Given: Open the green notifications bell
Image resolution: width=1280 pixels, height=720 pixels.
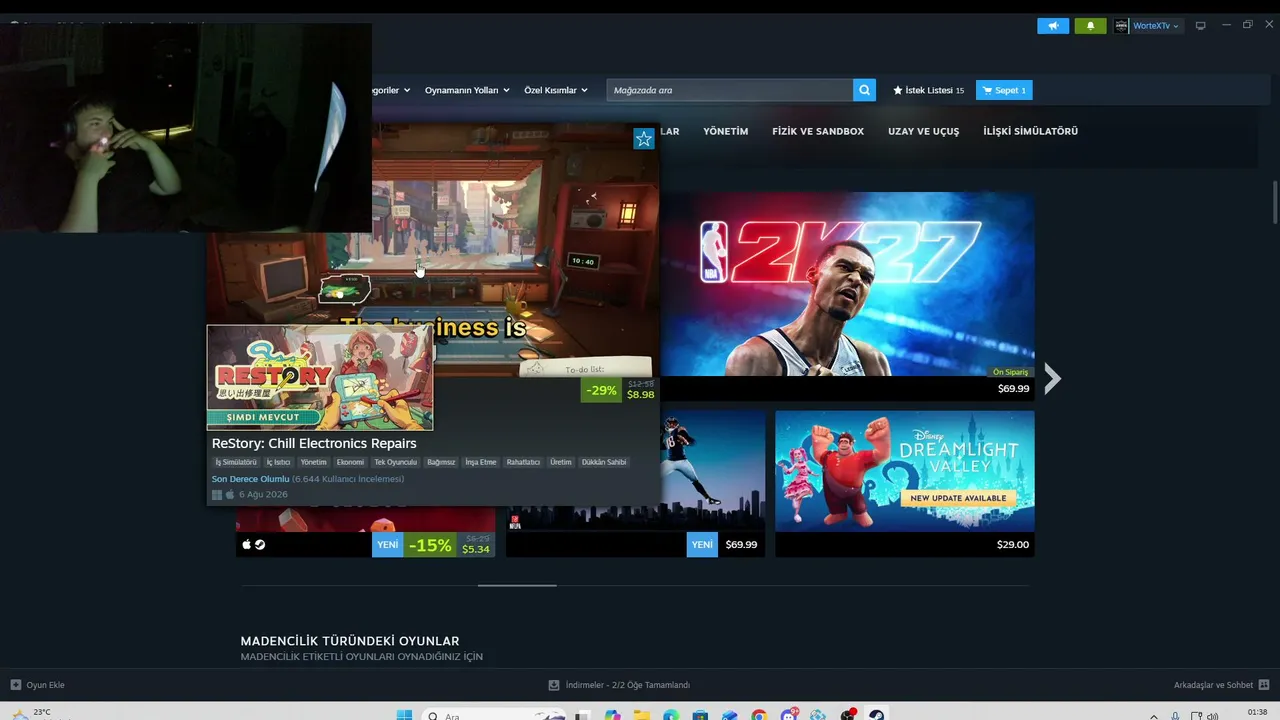Looking at the screenshot, I should point(1090,26).
